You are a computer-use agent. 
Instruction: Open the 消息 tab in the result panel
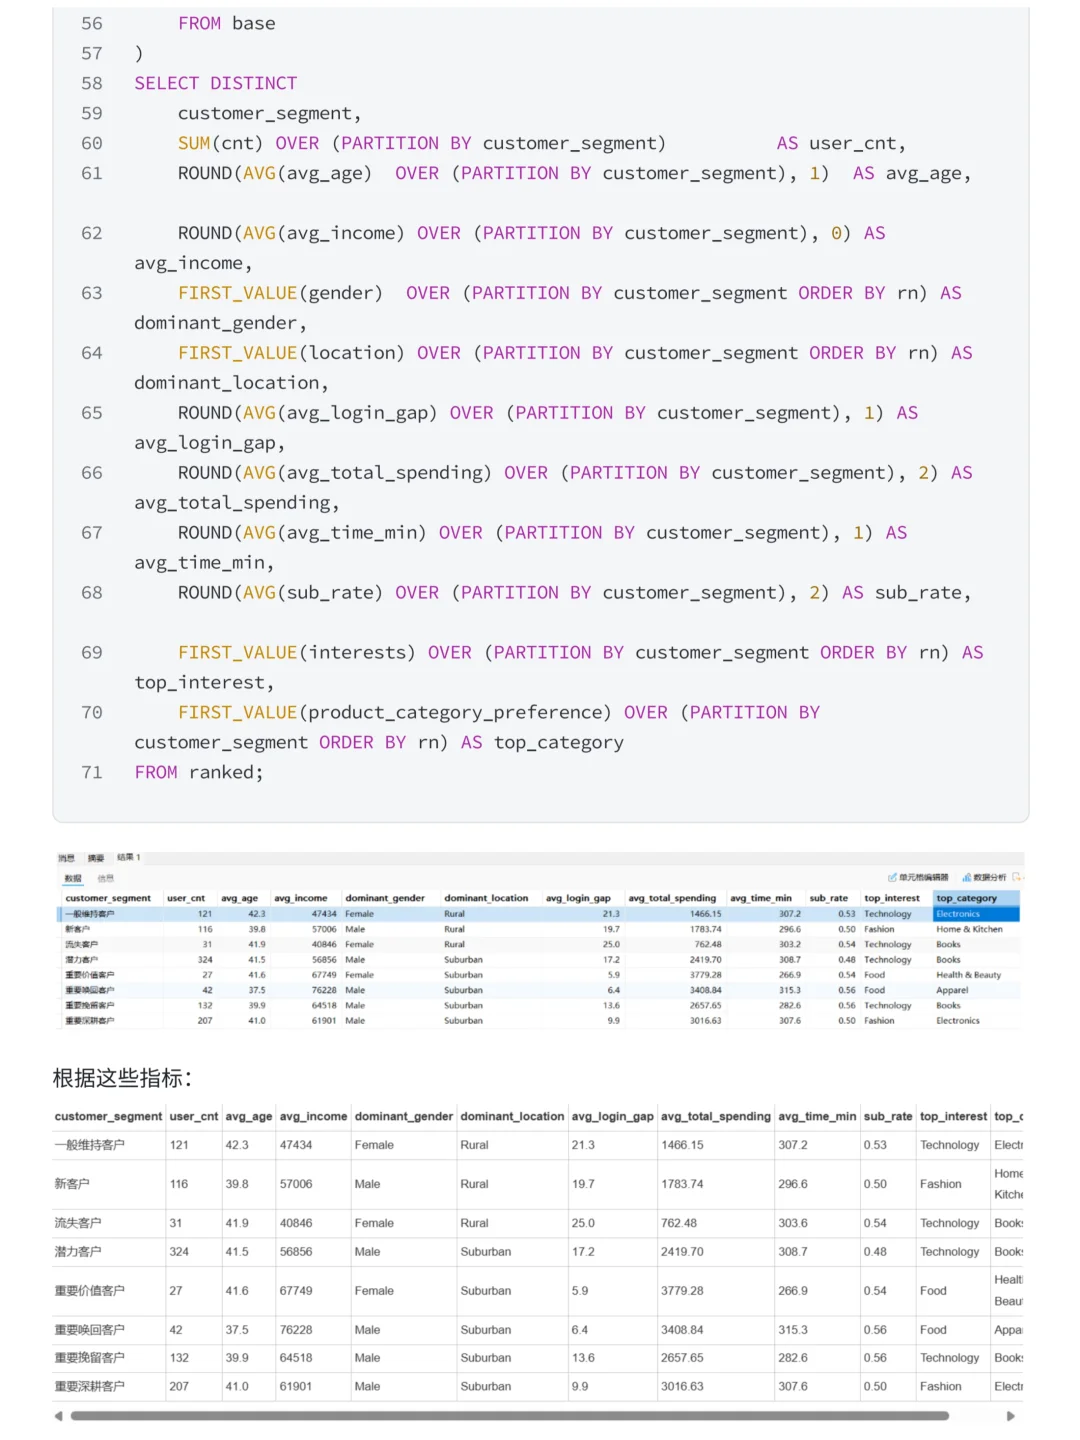(66, 858)
